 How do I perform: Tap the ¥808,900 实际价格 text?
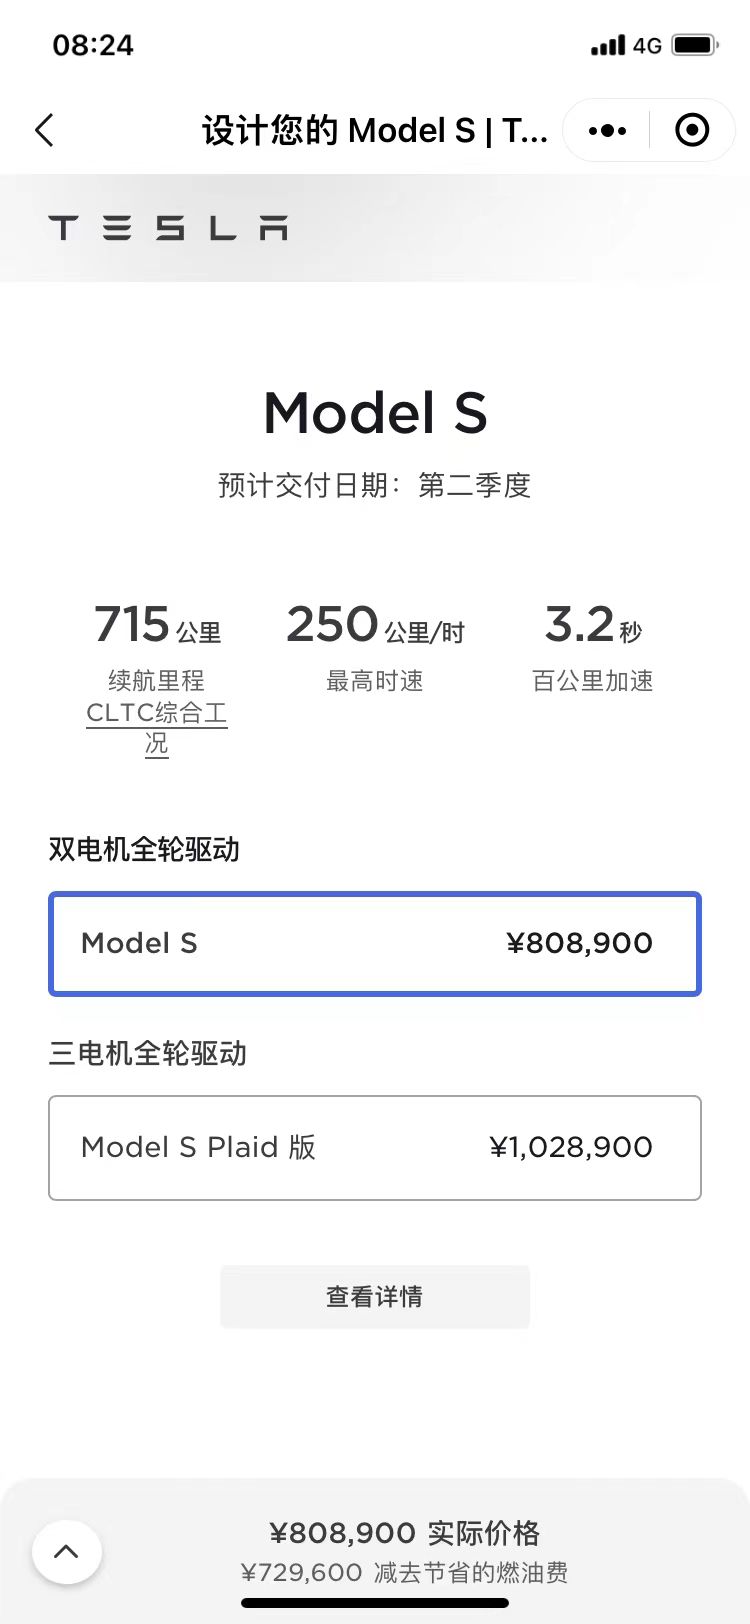coord(404,1533)
